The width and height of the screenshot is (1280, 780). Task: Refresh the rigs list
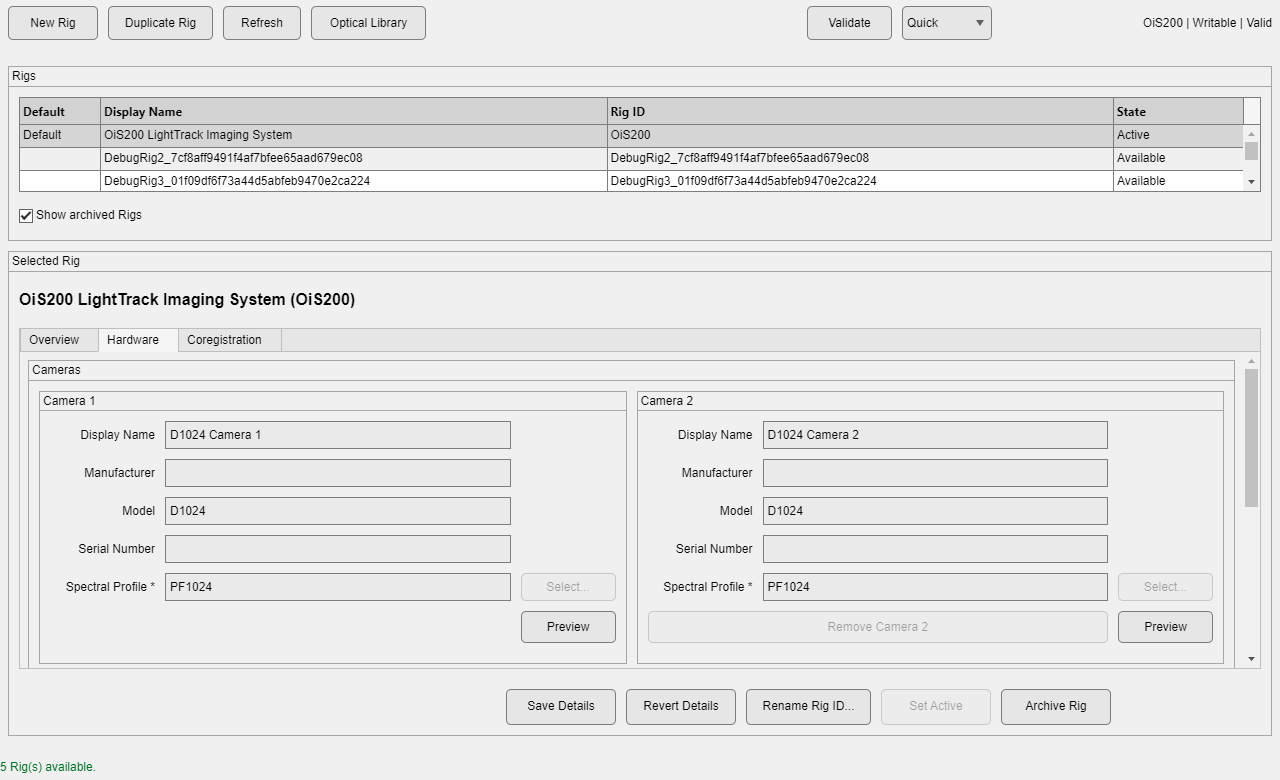click(x=262, y=23)
